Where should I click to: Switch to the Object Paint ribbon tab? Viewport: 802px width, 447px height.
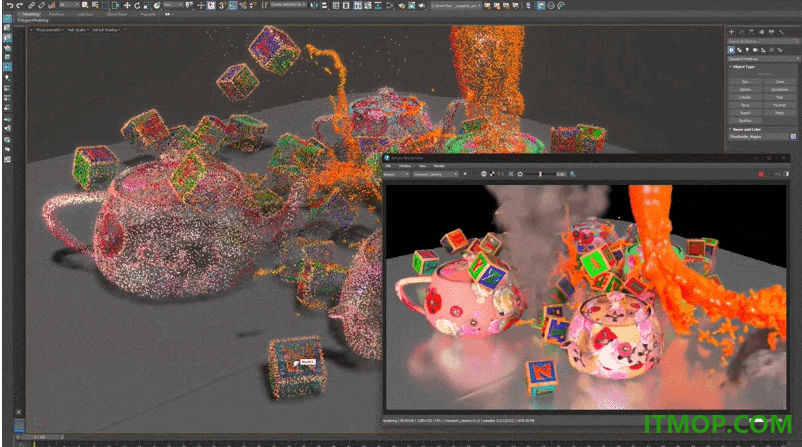(x=117, y=14)
